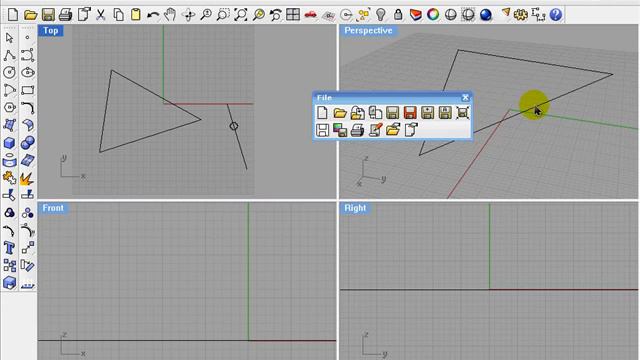Select the Boolean union spheres tool

[x=27, y=143]
